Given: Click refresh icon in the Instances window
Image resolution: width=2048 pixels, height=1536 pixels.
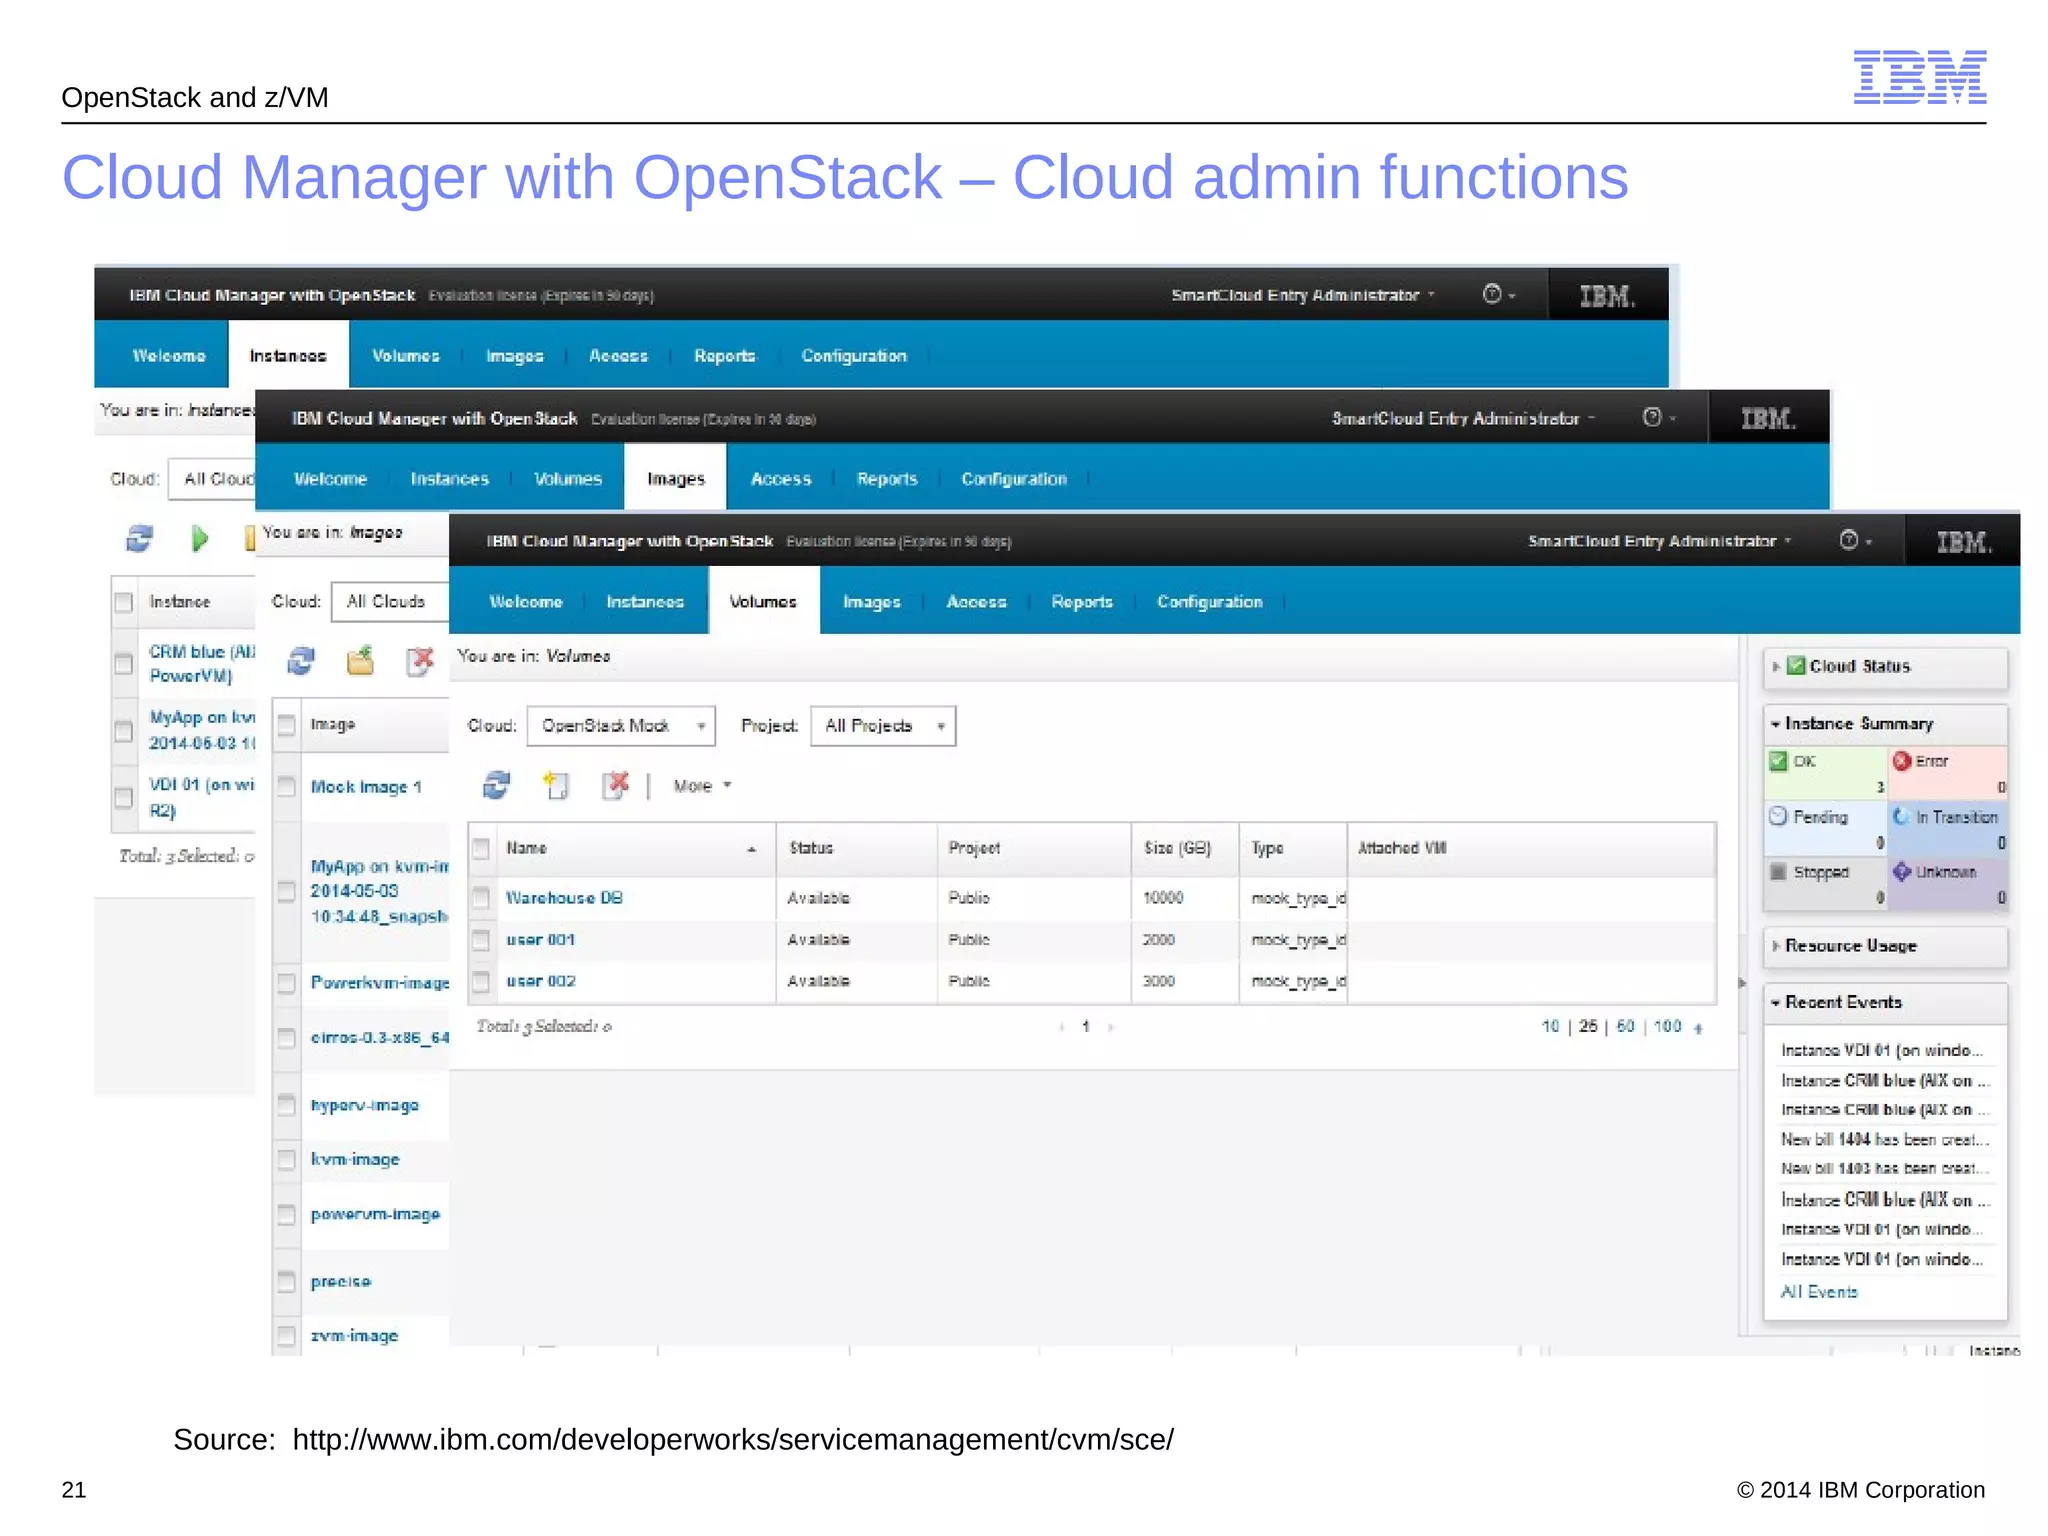Looking at the screenshot, I should 139,539.
